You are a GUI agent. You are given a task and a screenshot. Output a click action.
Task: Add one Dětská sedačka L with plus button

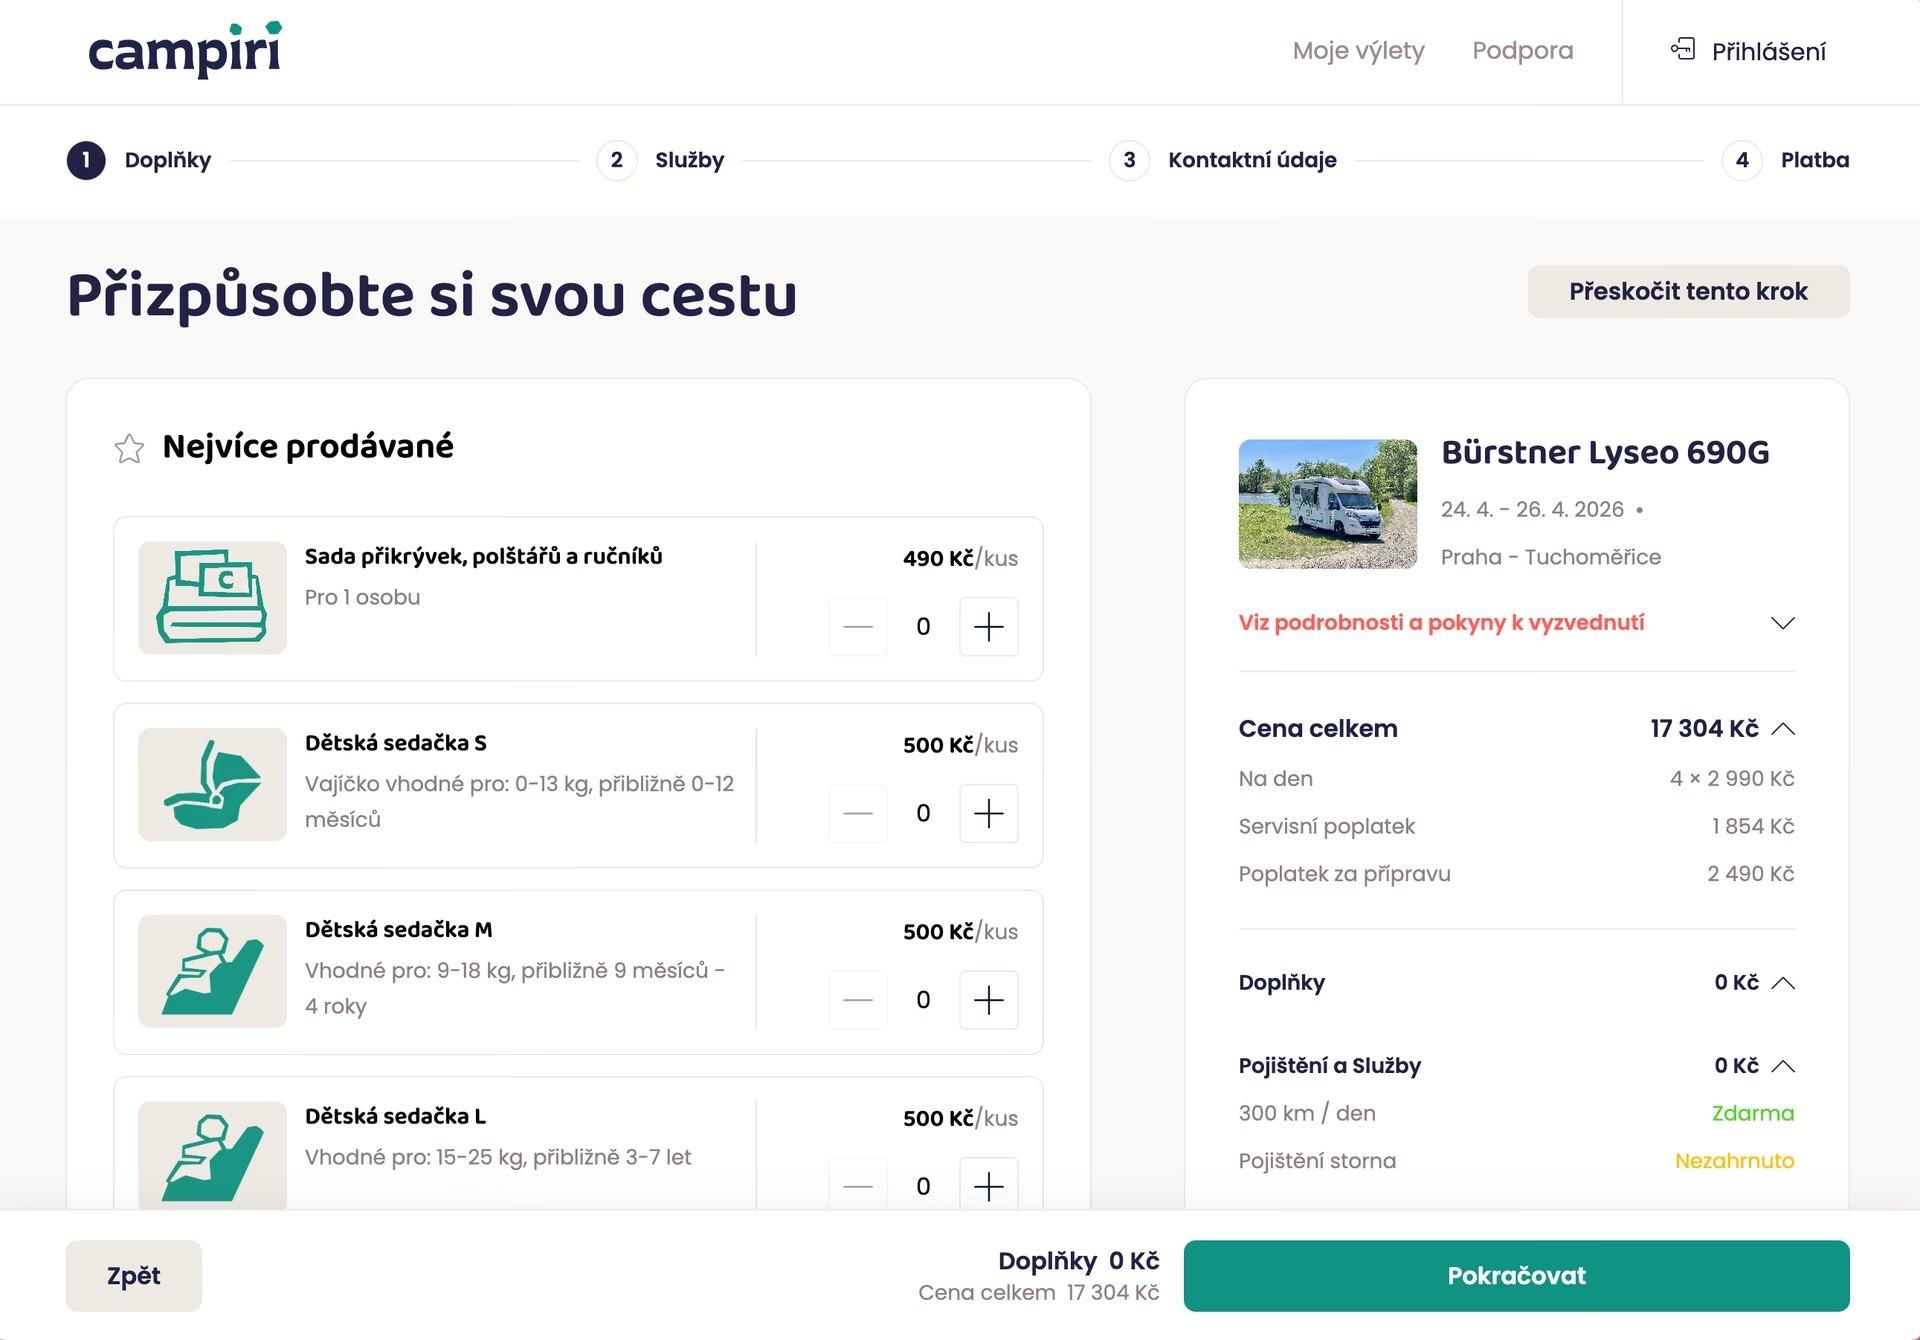989,1186
